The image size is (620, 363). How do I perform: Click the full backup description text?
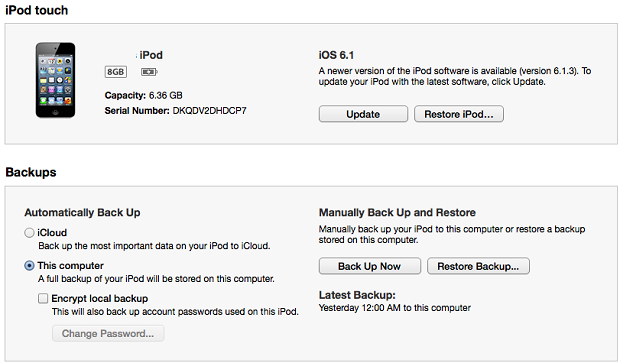(156, 279)
